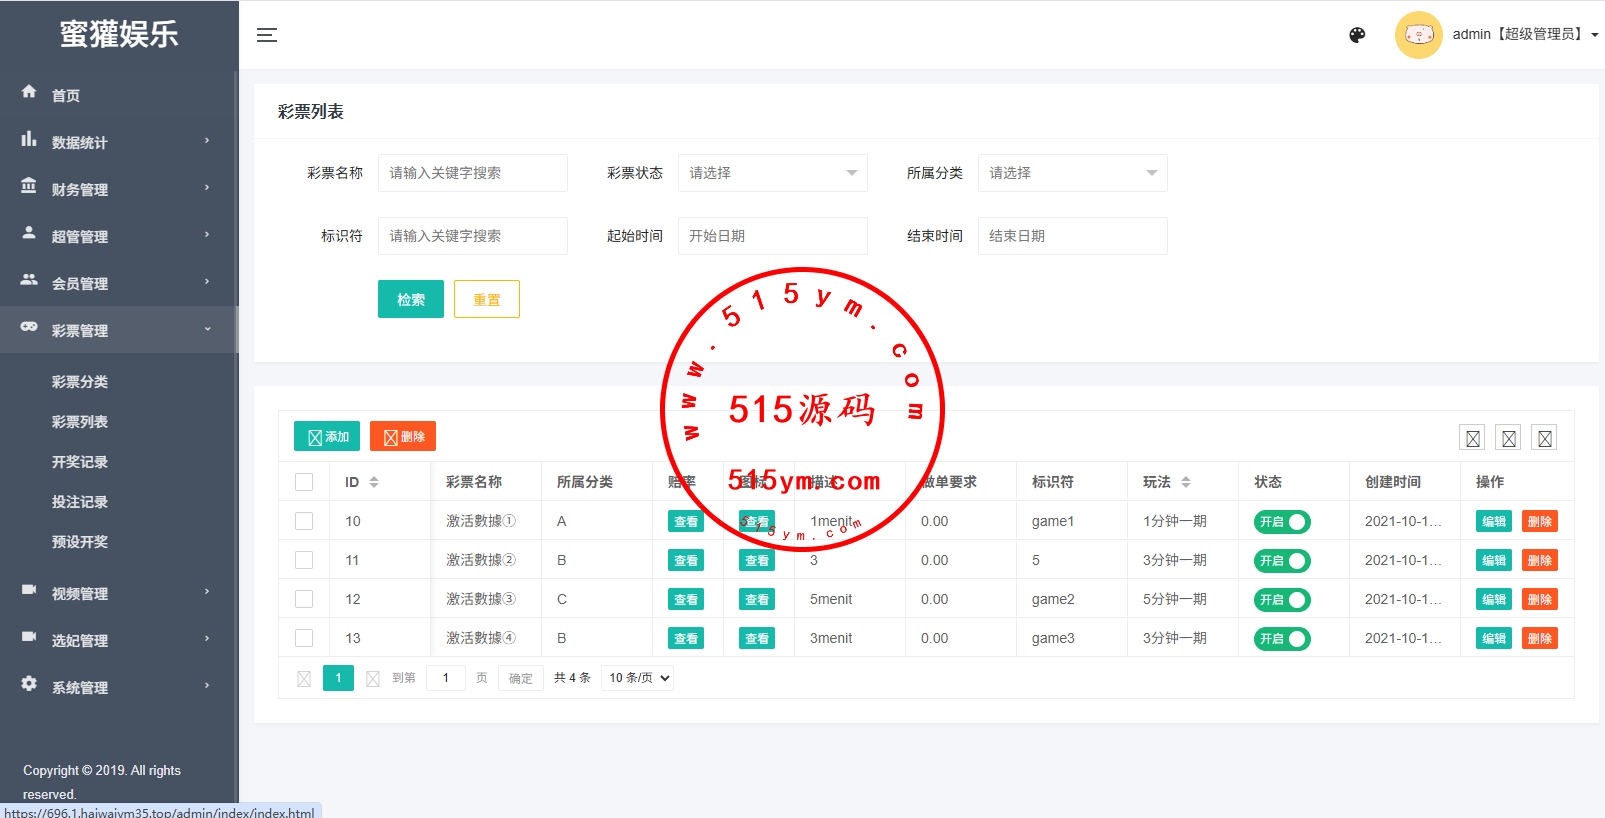Screen dimensions: 1605x818
Task: Click the 彩票名称 keyword search field
Action: [x=472, y=173]
